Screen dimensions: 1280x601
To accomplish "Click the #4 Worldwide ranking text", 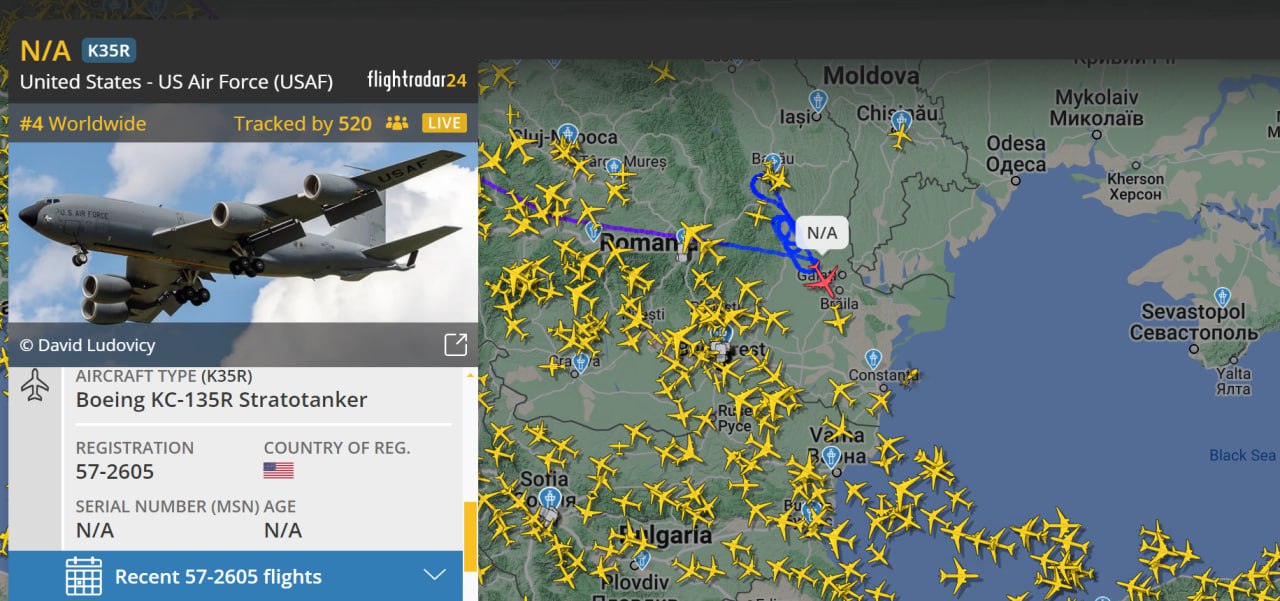I will click(83, 124).
